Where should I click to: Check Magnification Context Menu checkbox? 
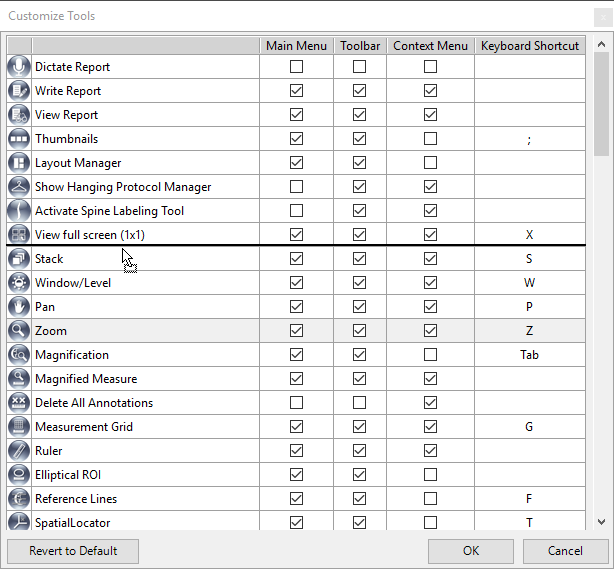[x=430, y=355]
